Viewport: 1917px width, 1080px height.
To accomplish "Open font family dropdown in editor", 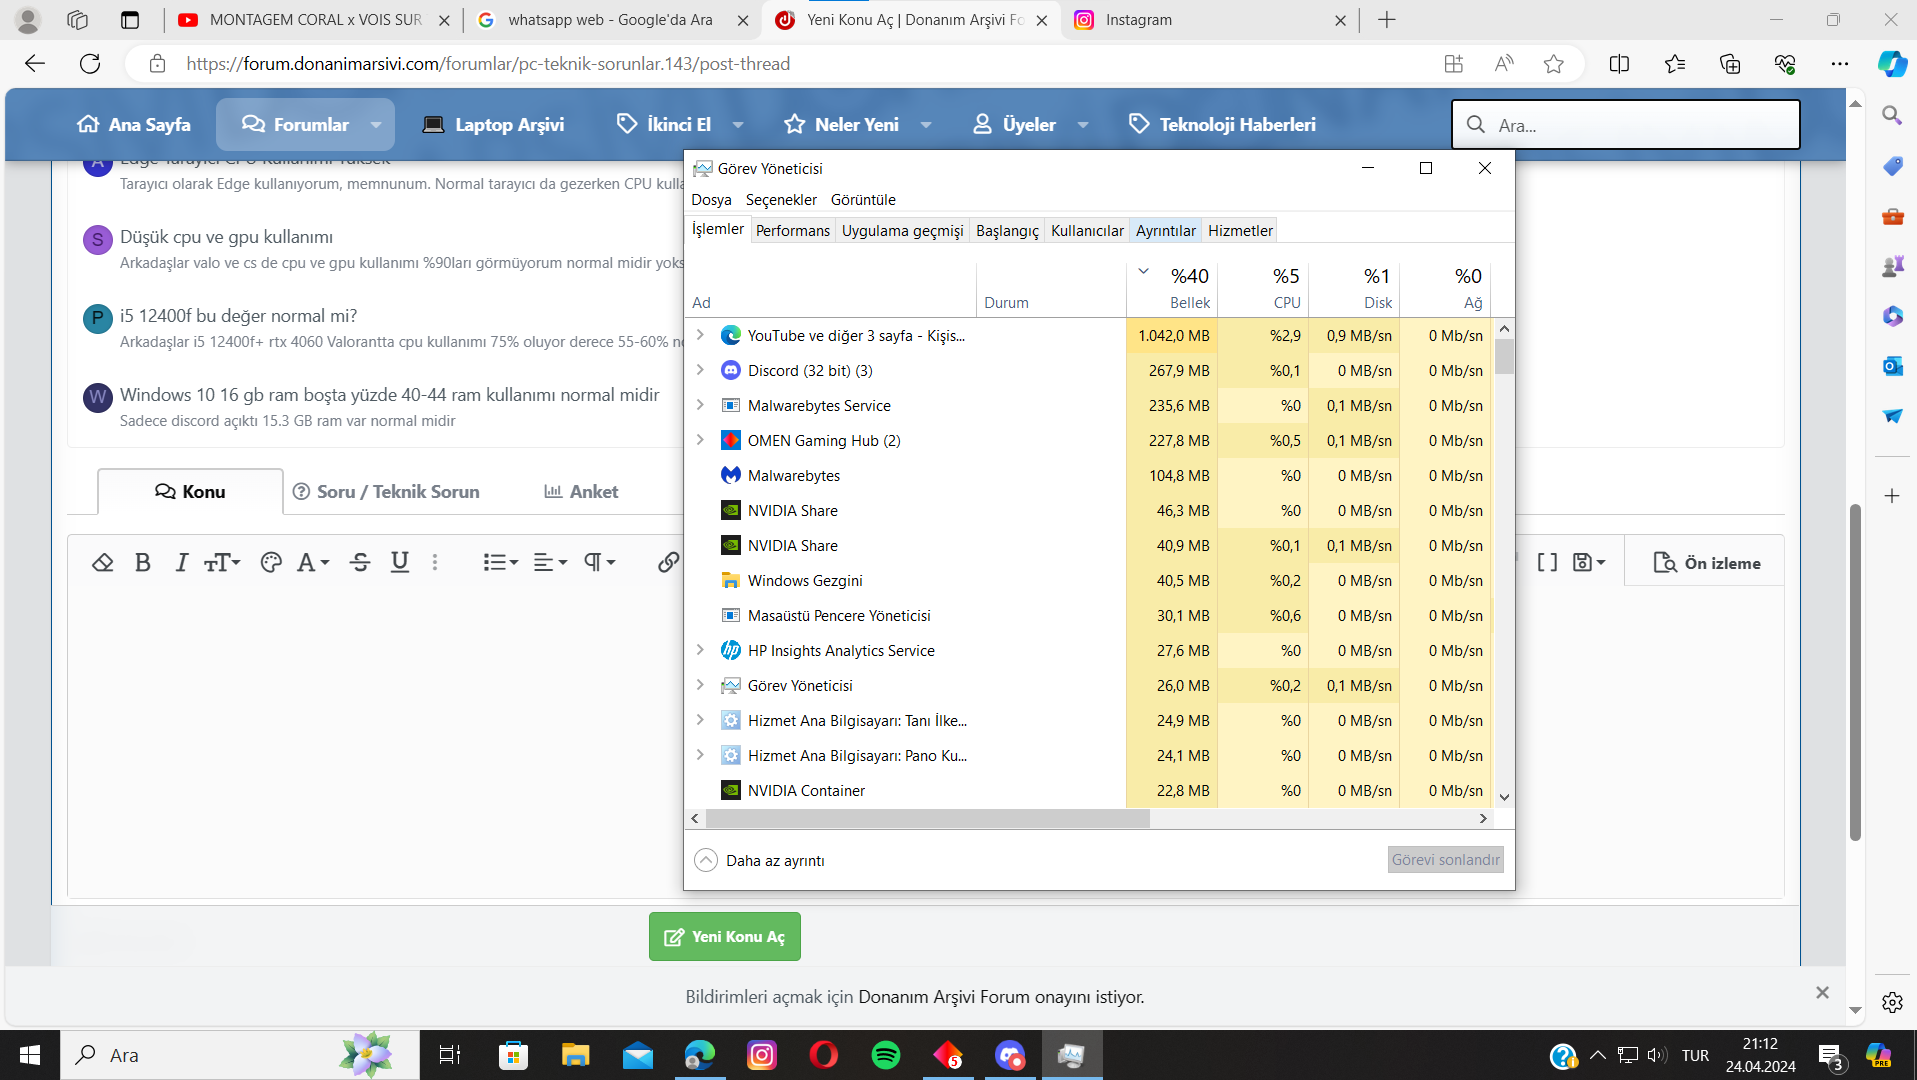I will click(313, 562).
